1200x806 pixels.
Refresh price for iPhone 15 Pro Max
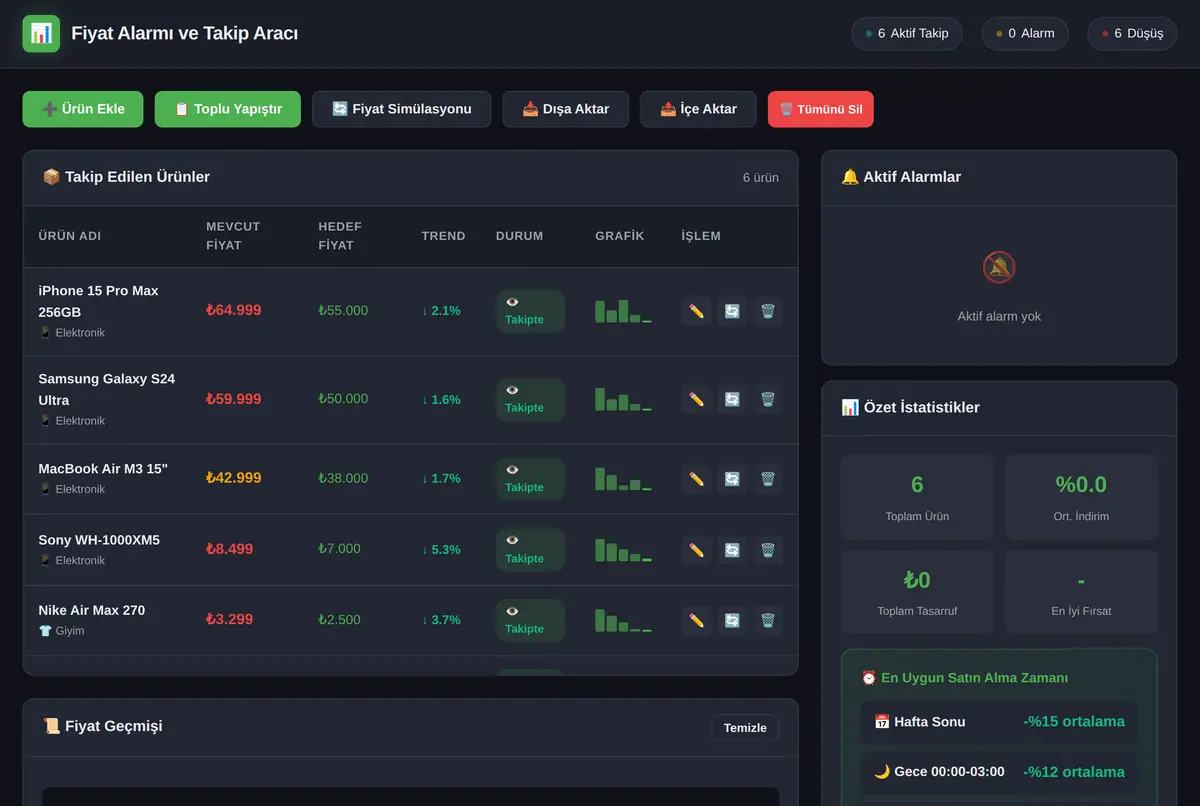(x=732, y=311)
